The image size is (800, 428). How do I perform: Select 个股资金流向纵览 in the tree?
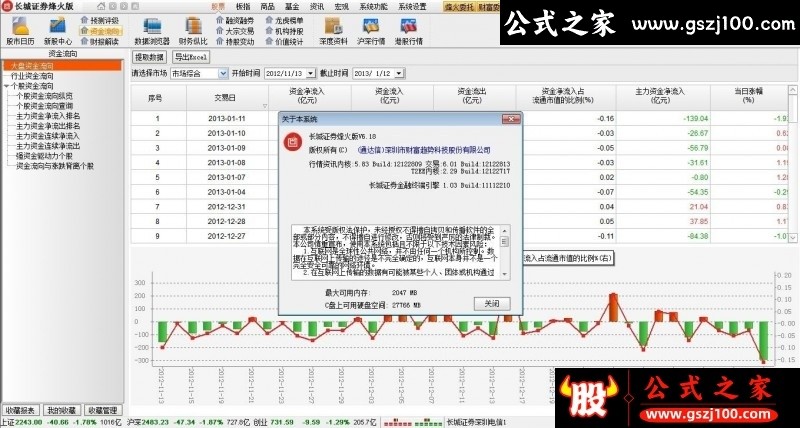[x=44, y=96]
